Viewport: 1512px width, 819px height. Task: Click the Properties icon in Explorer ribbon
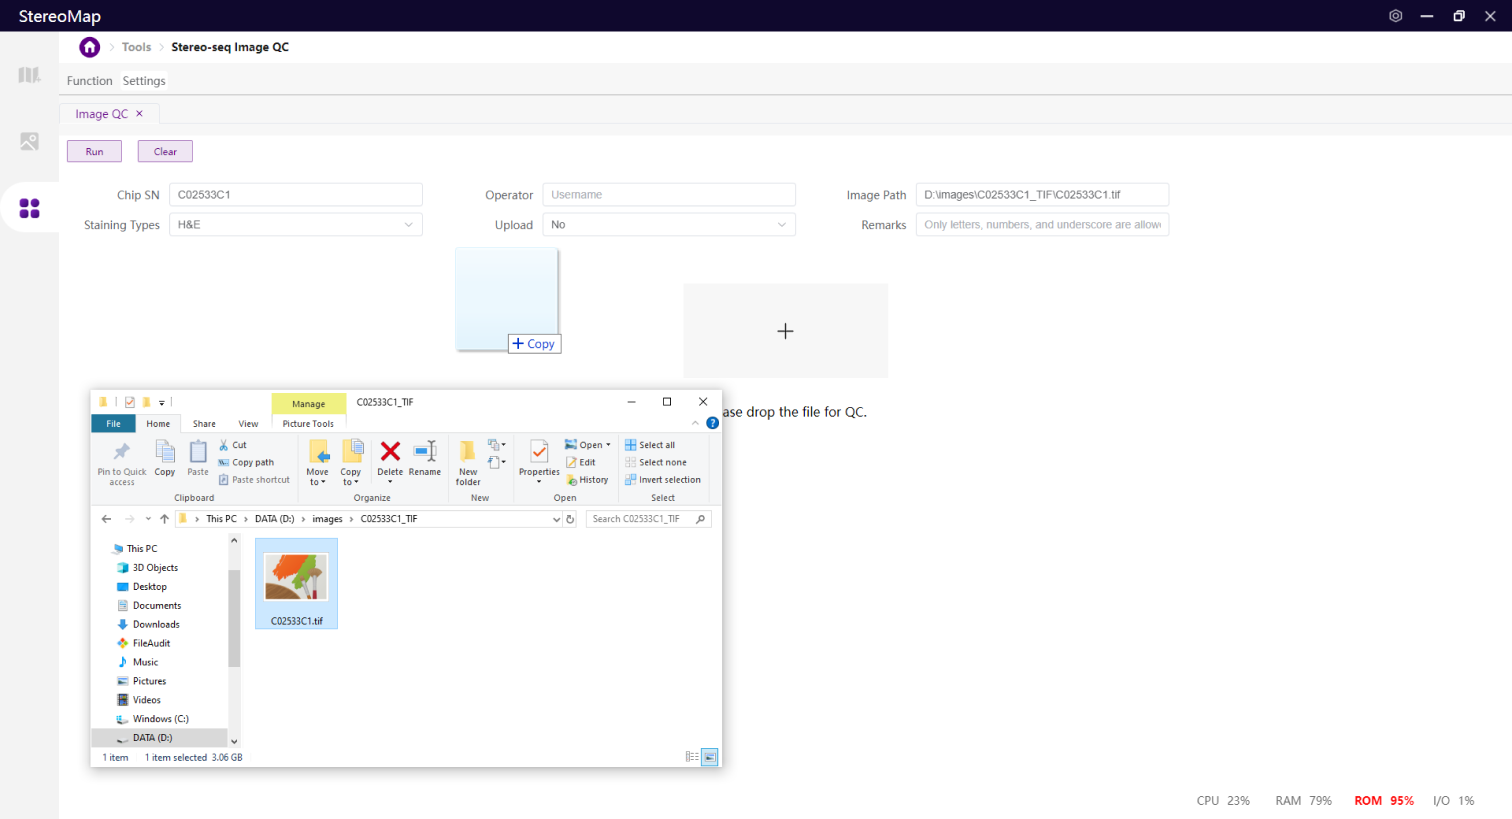(x=539, y=453)
